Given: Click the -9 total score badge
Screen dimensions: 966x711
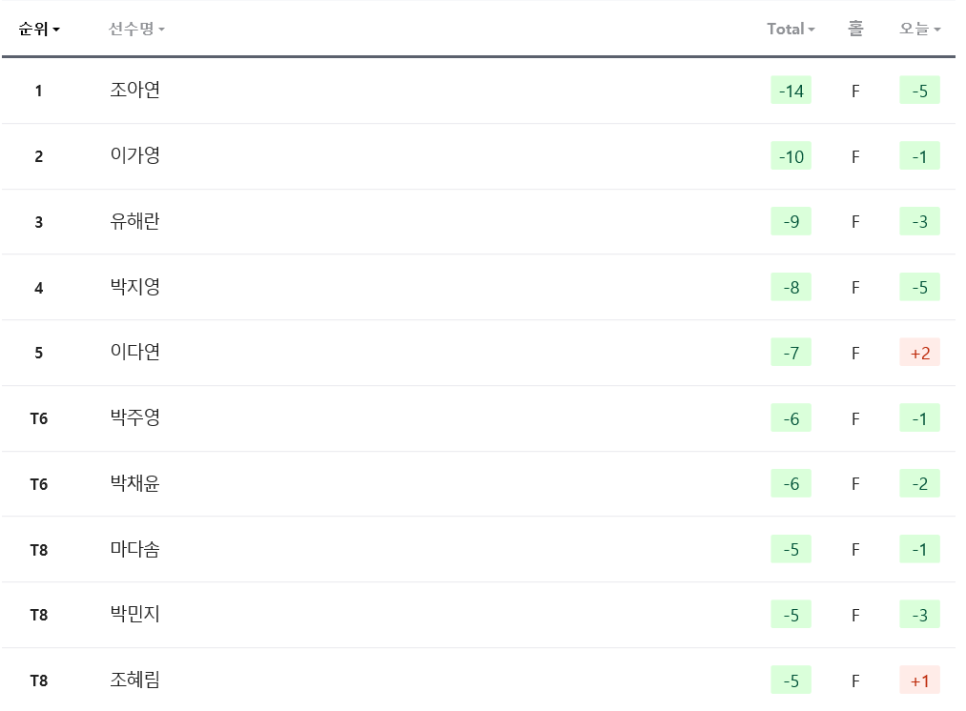Looking at the screenshot, I should click(791, 222).
